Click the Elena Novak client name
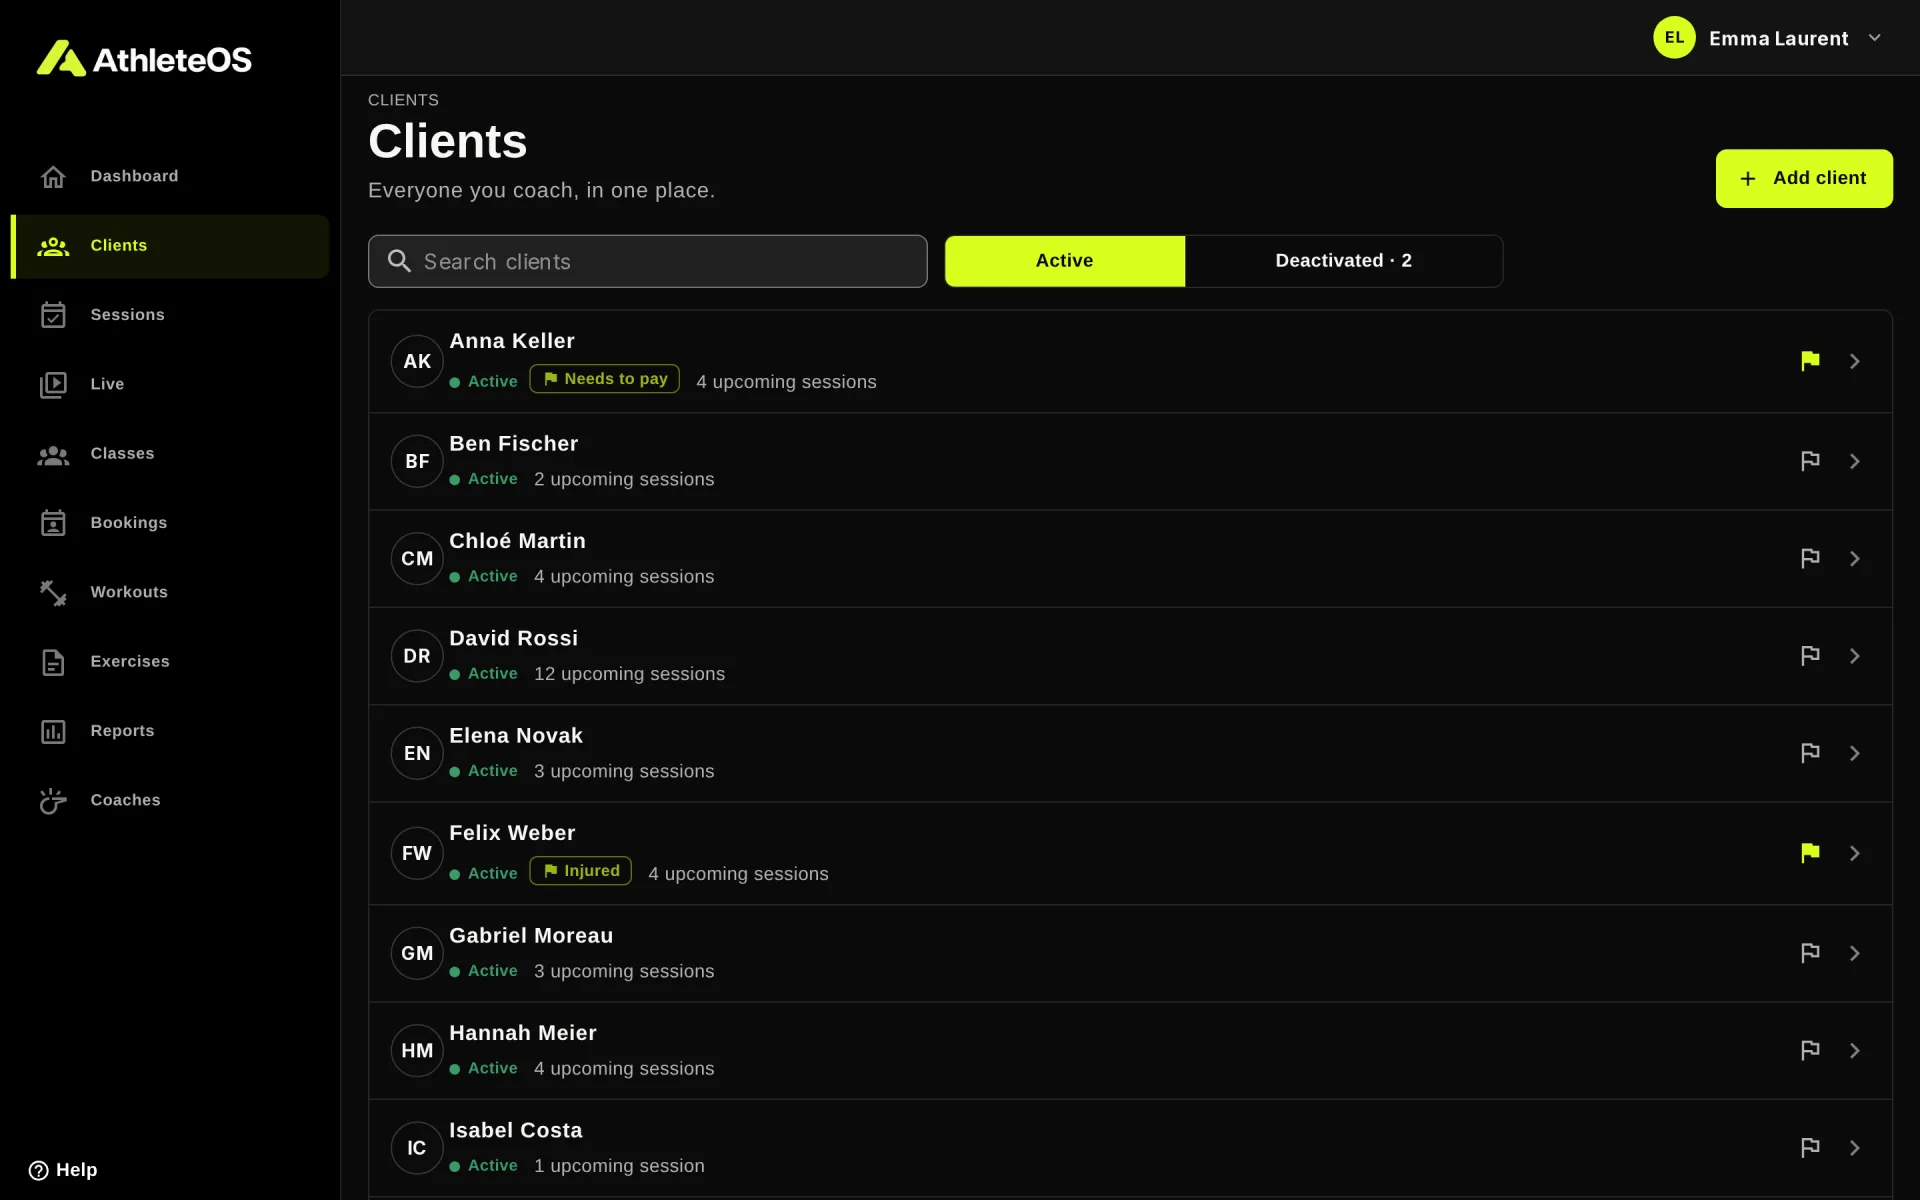Viewport: 1920px width, 1200px height. pos(516,736)
